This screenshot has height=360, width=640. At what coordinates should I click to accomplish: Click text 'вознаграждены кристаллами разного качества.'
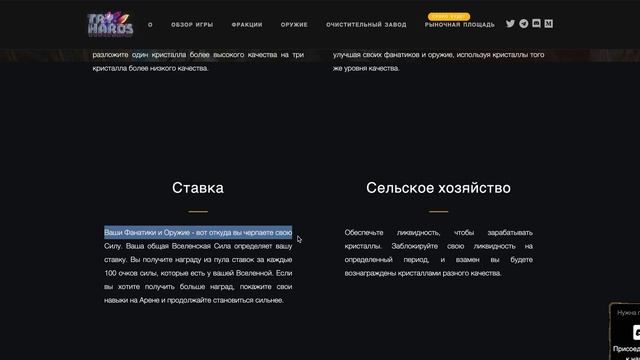pos(423,273)
